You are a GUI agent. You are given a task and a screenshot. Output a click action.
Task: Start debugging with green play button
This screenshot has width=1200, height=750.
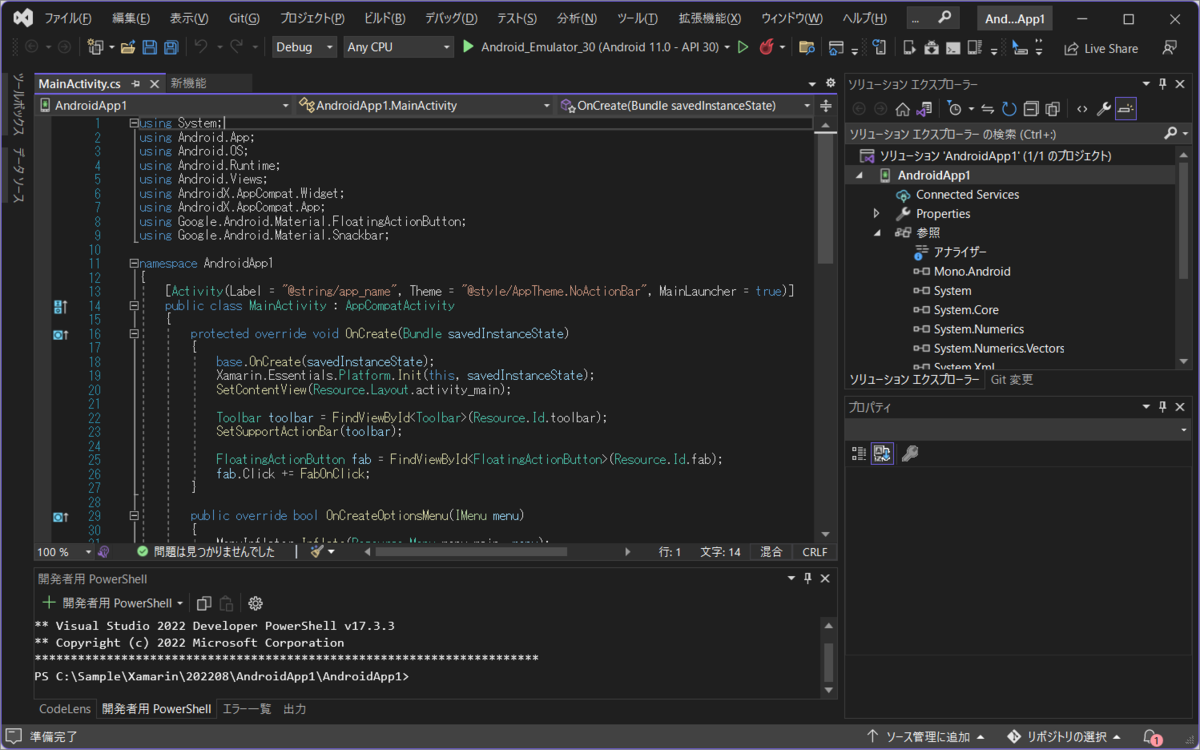click(x=468, y=47)
